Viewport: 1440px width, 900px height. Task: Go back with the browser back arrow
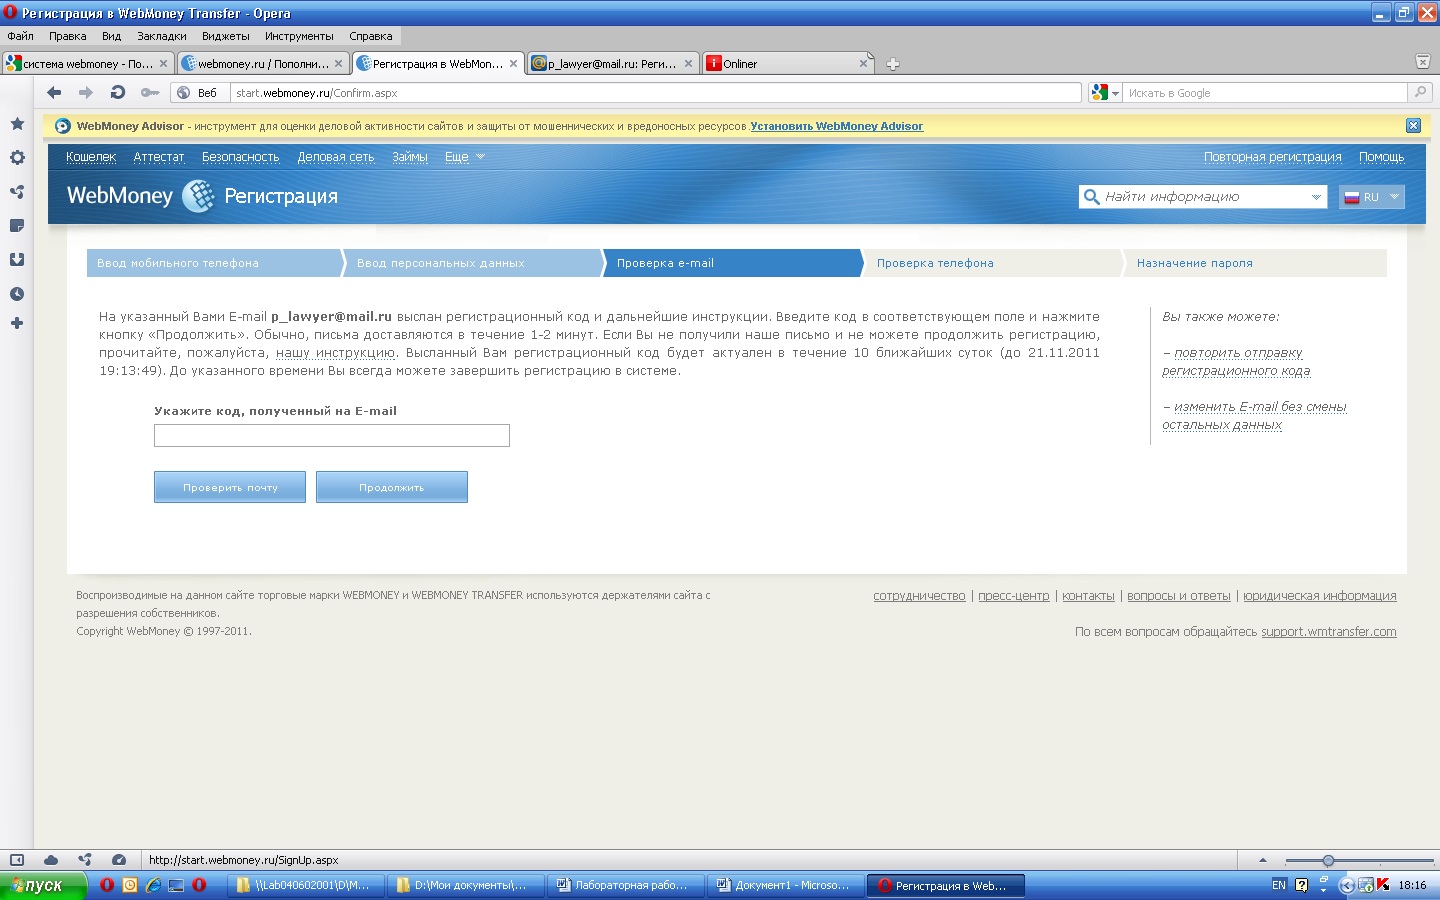54,93
